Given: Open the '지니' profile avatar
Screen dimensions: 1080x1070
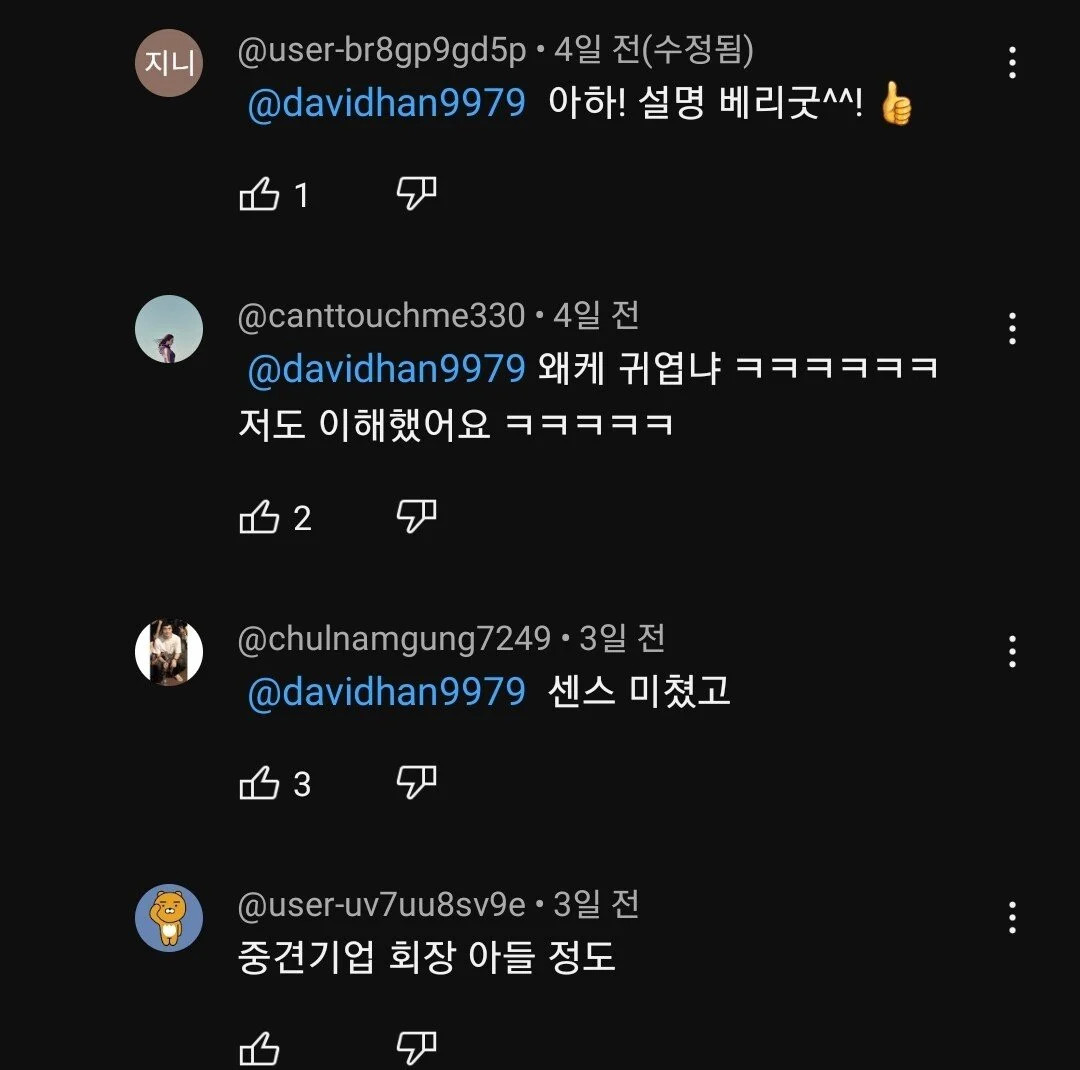Looking at the screenshot, I should click(x=168, y=62).
